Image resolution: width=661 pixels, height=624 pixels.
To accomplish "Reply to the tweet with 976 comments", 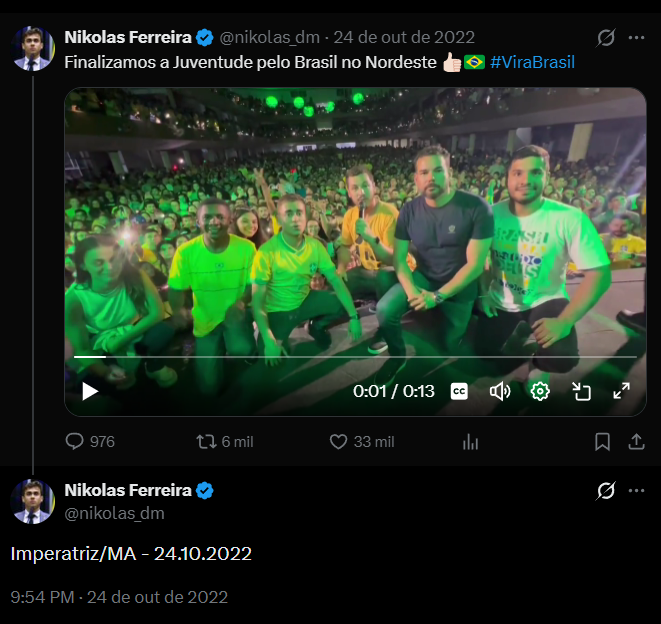I will [75, 441].
